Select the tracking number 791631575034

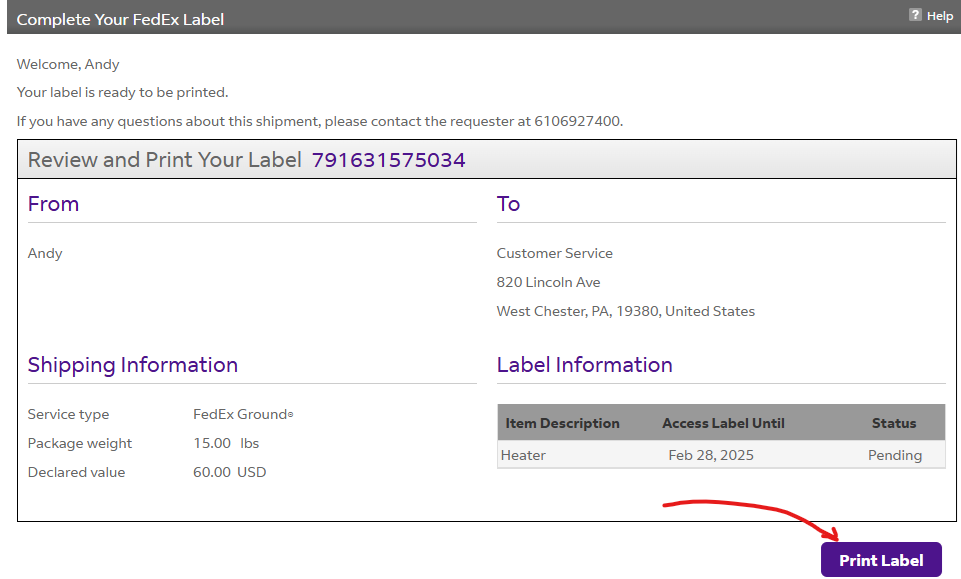point(388,159)
